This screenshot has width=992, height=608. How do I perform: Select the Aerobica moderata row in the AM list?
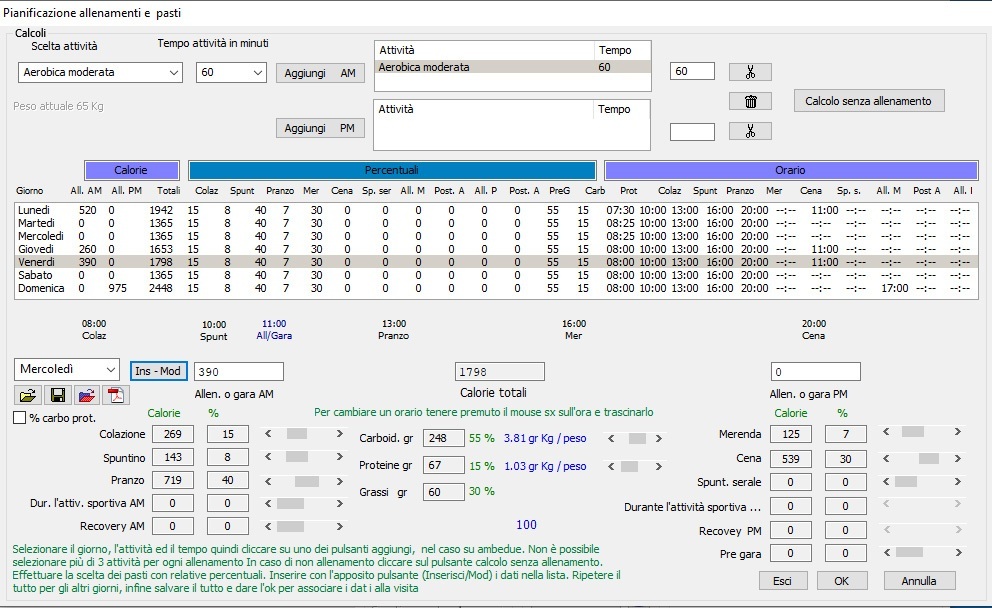(513, 67)
